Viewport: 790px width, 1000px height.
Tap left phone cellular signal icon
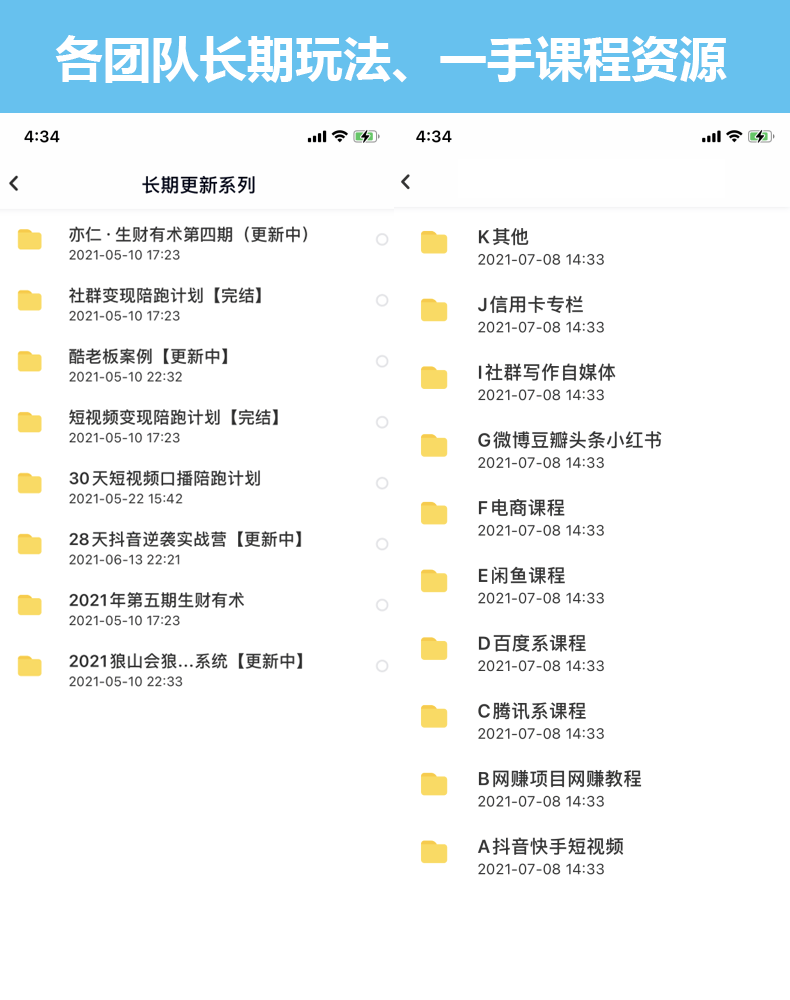pyautogui.click(x=317, y=136)
